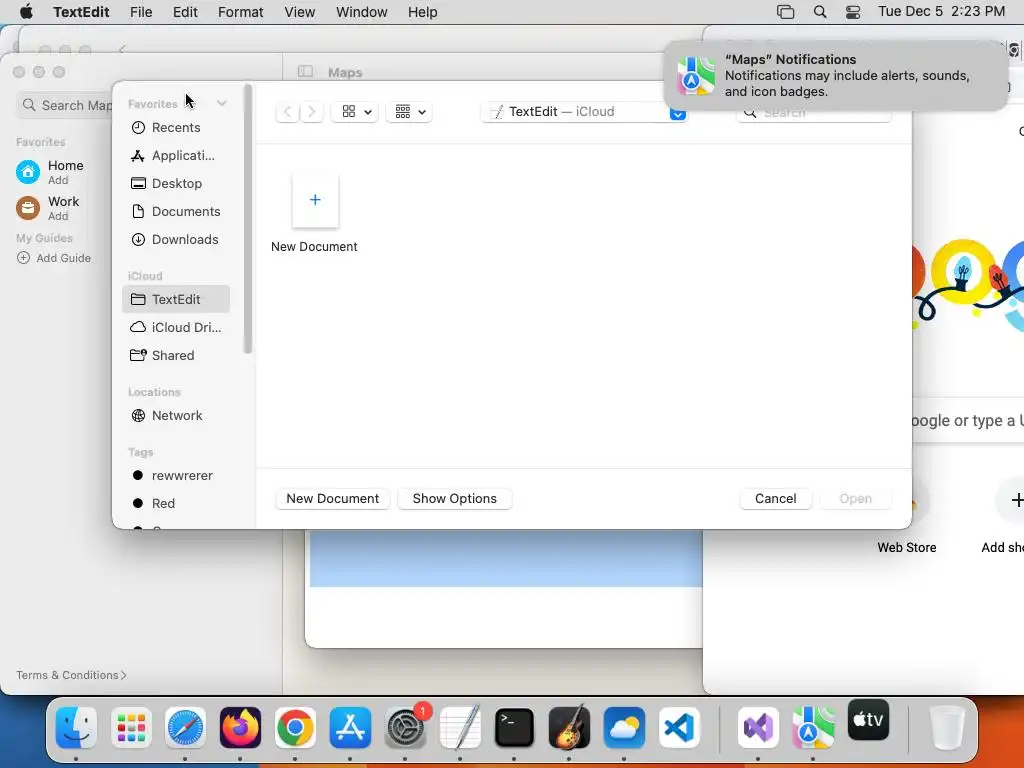Open iCloud Drive in the sidebar
The image size is (1024, 768).
(176, 327)
